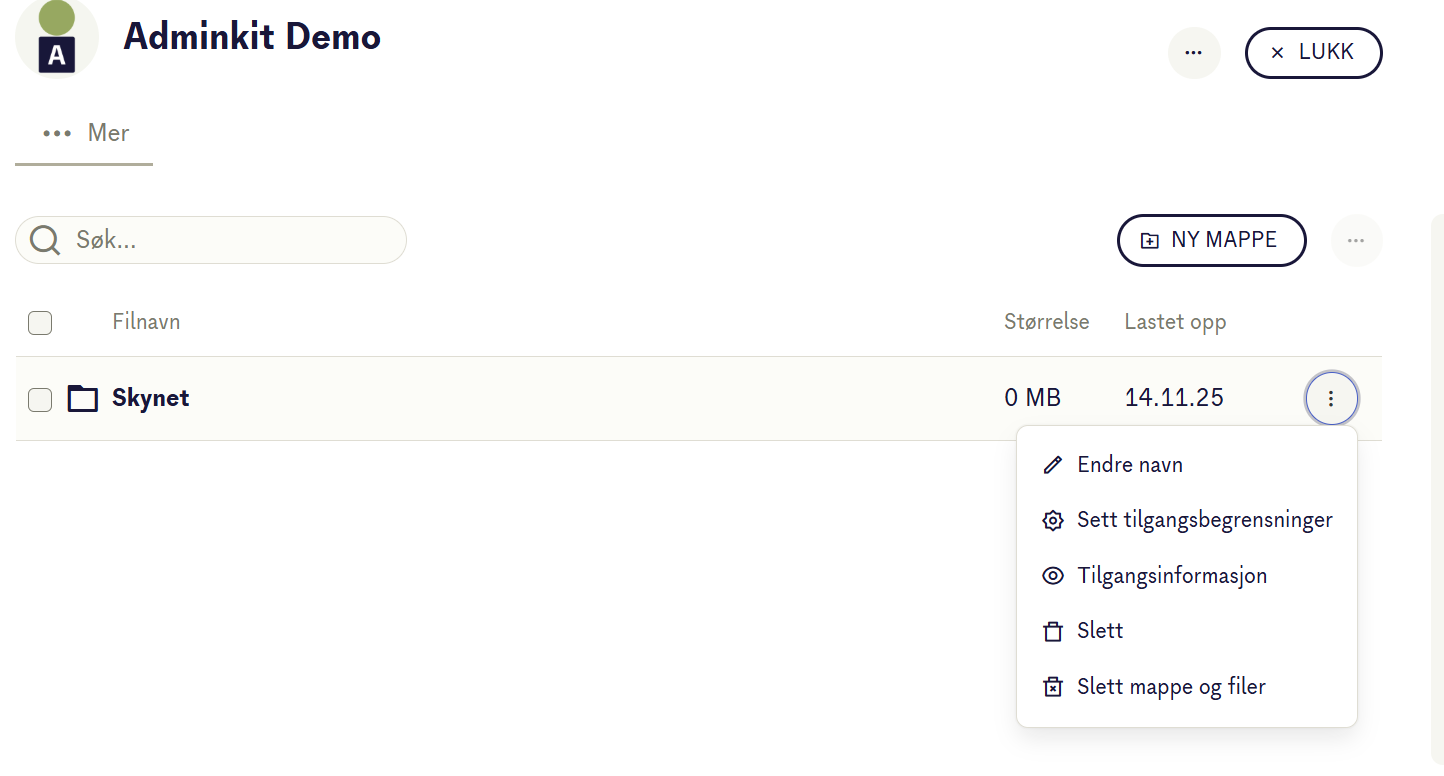Click the Skynet folder icon
This screenshot has width=1444, height=776.
83,399
